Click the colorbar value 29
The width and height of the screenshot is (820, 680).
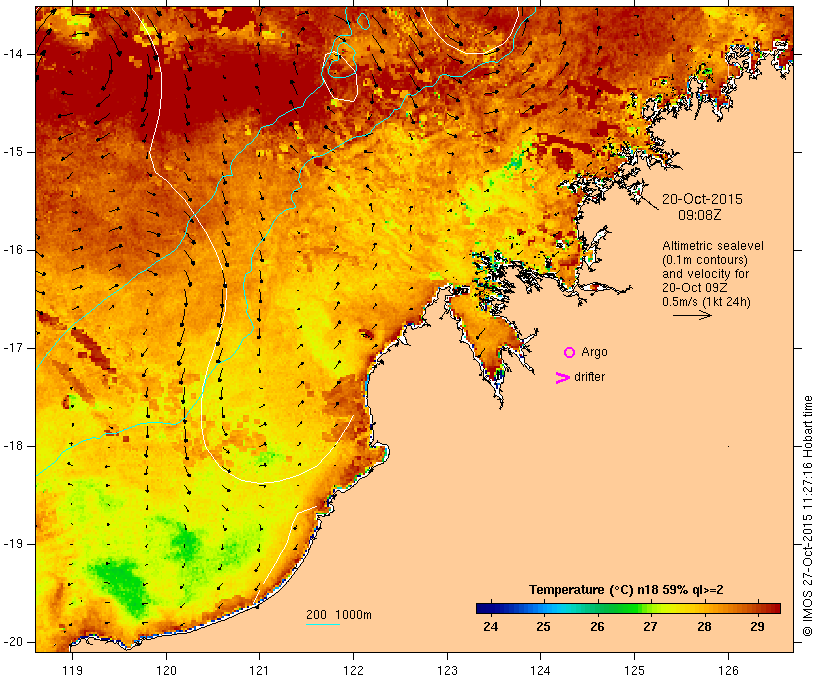pyautogui.click(x=757, y=627)
